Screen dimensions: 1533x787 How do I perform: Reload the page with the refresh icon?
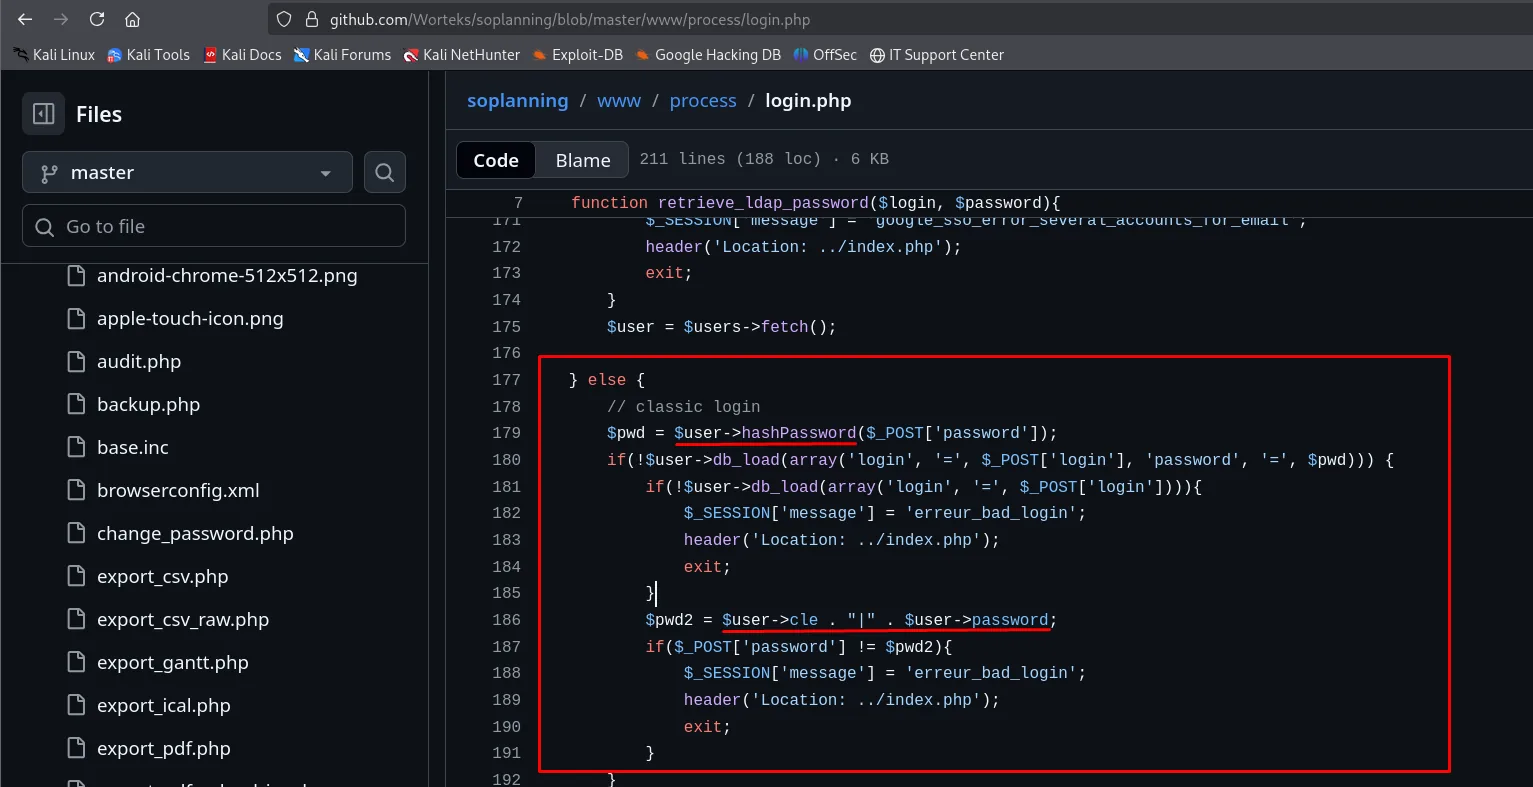tap(97, 19)
